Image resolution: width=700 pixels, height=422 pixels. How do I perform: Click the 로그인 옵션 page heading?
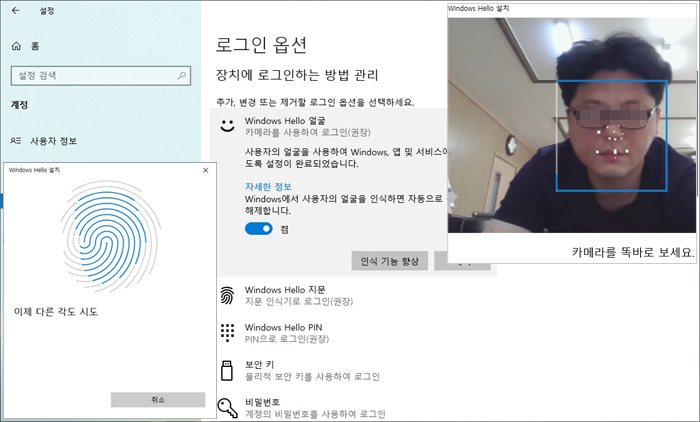261,45
